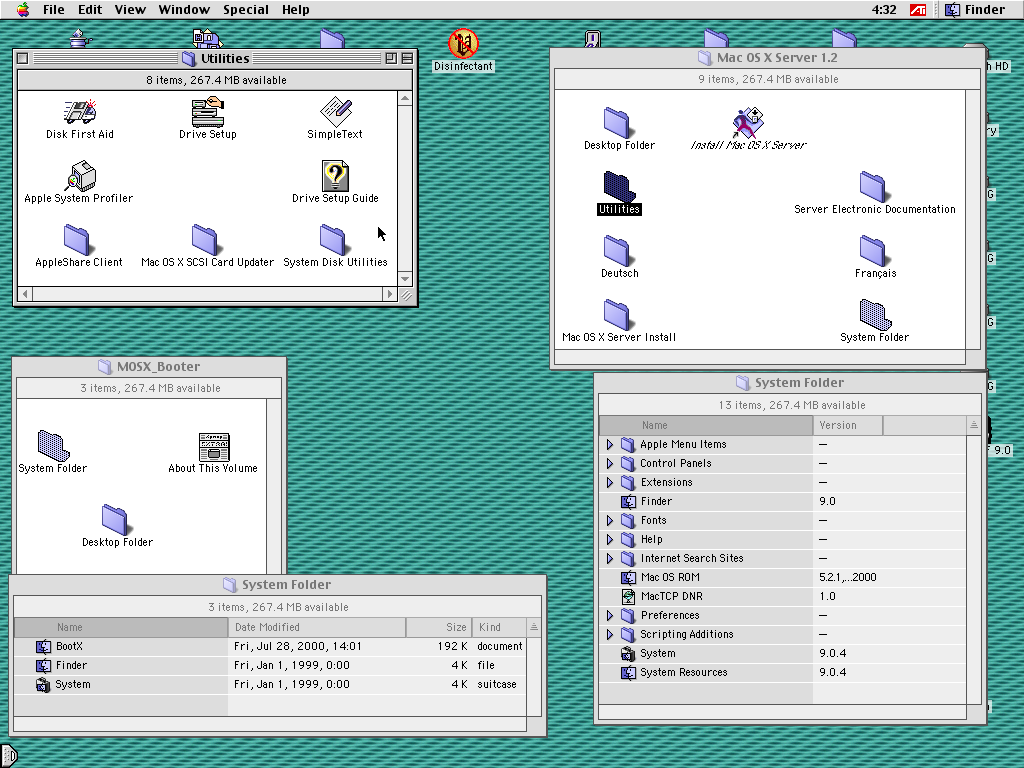Click sort order button beside Version column
This screenshot has height=768, width=1024.
point(974,425)
